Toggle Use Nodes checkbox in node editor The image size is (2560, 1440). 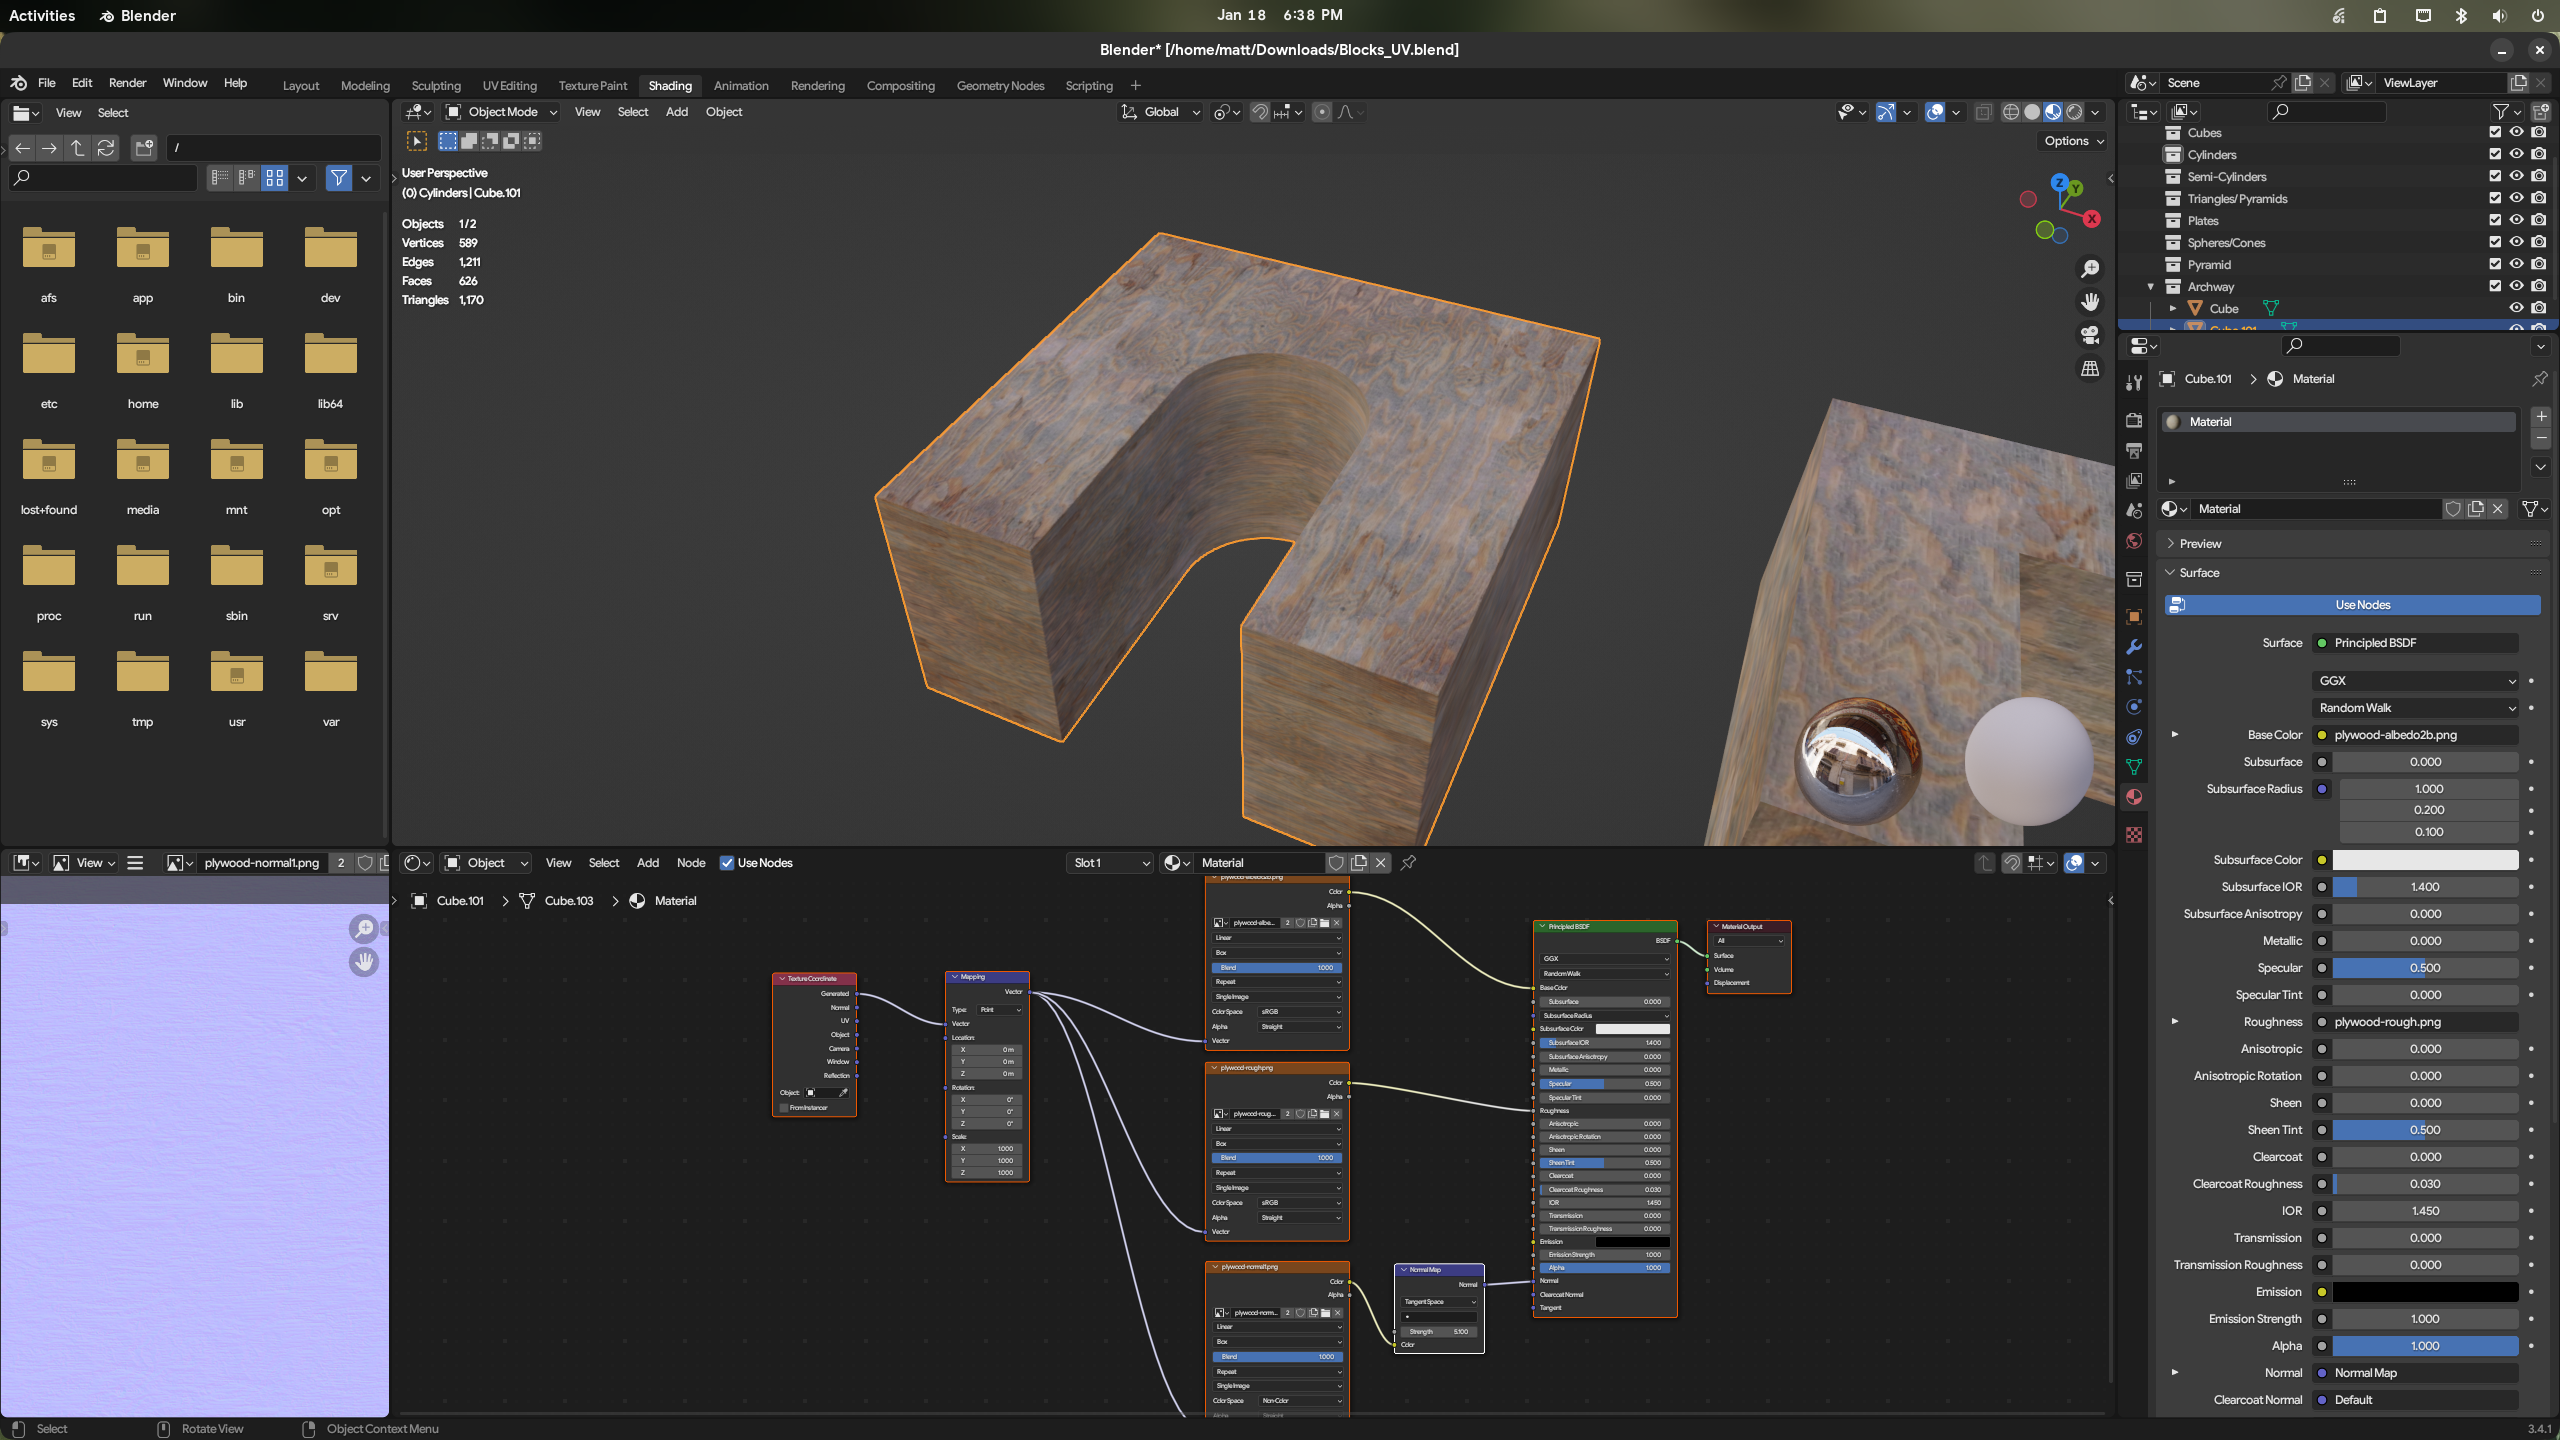tap(727, 863)
